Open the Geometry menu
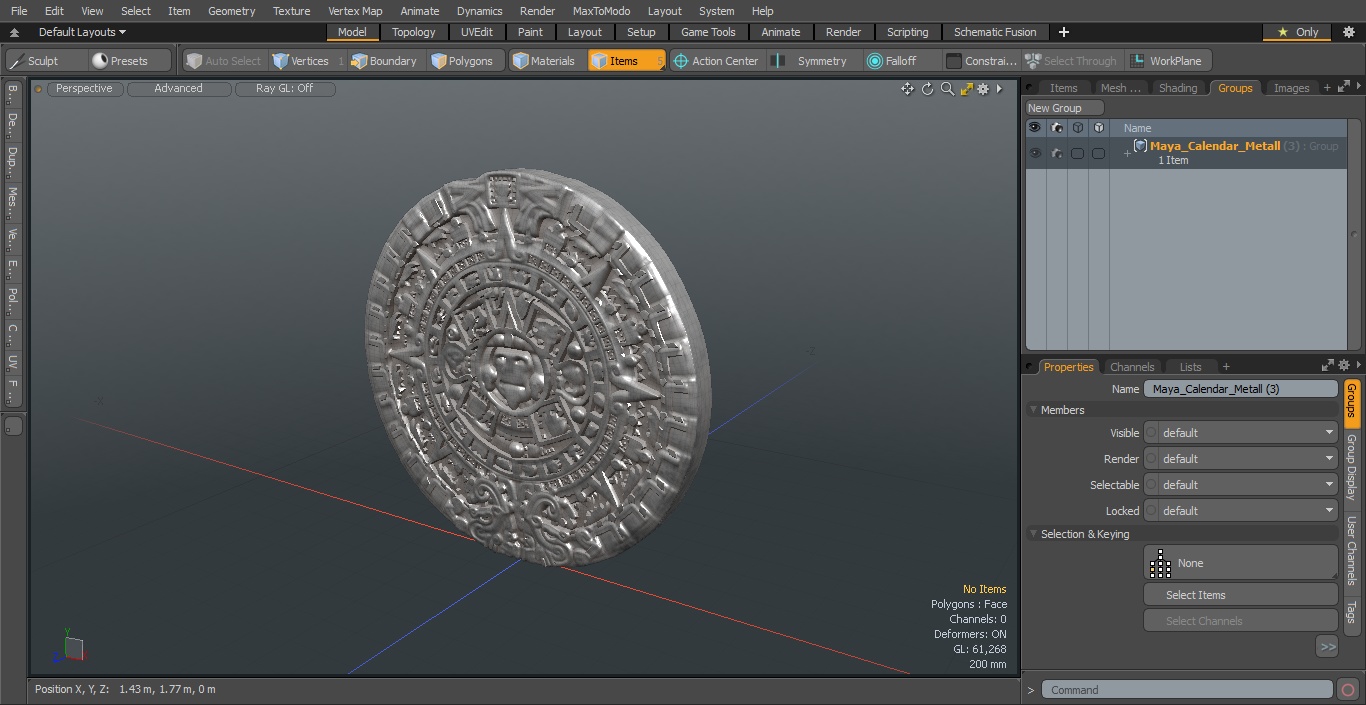The height and width of the screenshot is (705, 1366). 231,11
